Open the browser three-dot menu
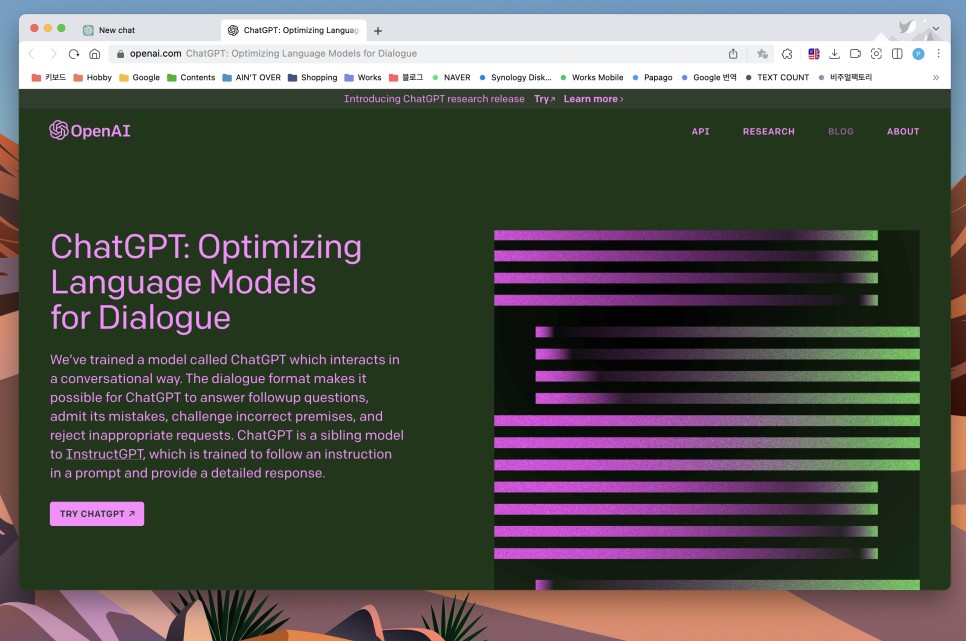The image size is (966, 641). [938, 54]
